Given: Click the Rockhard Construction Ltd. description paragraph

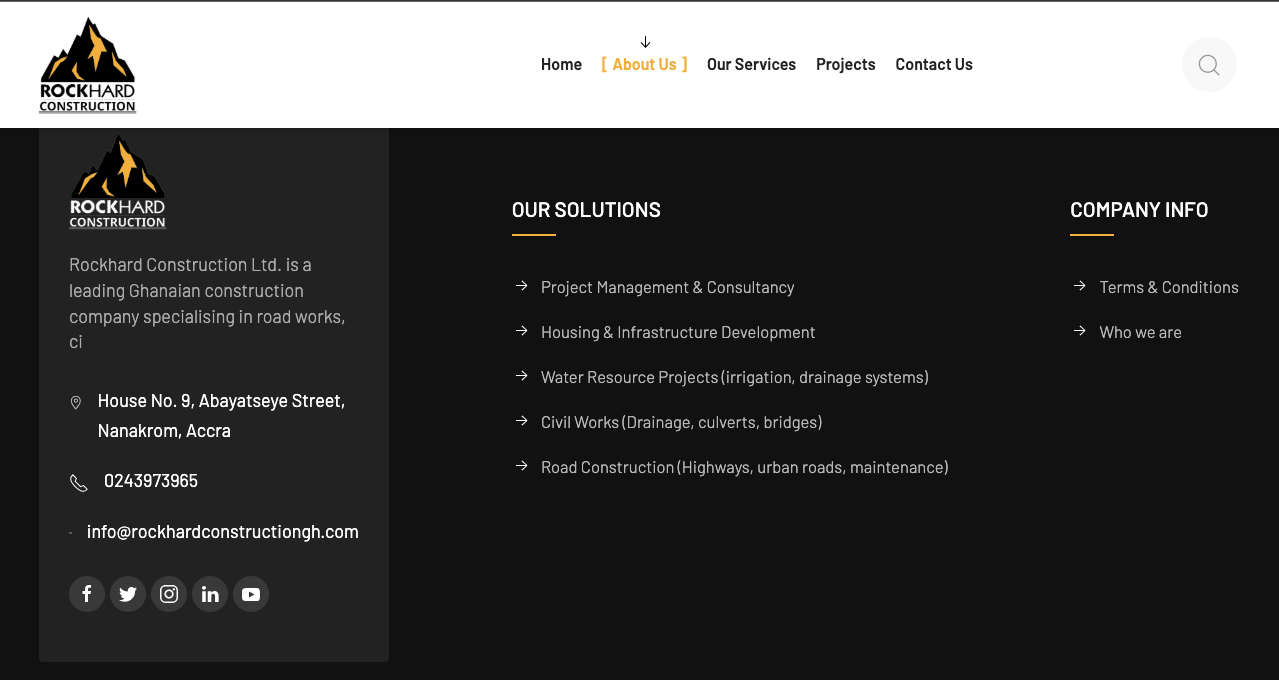Looking at the screenshot, I should click(x=207, y=303).
